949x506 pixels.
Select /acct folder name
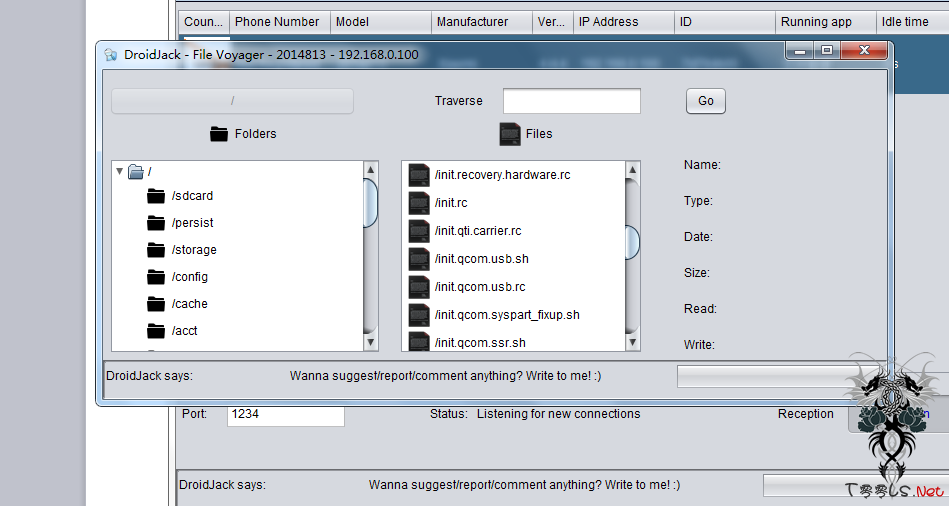point(185,330)
